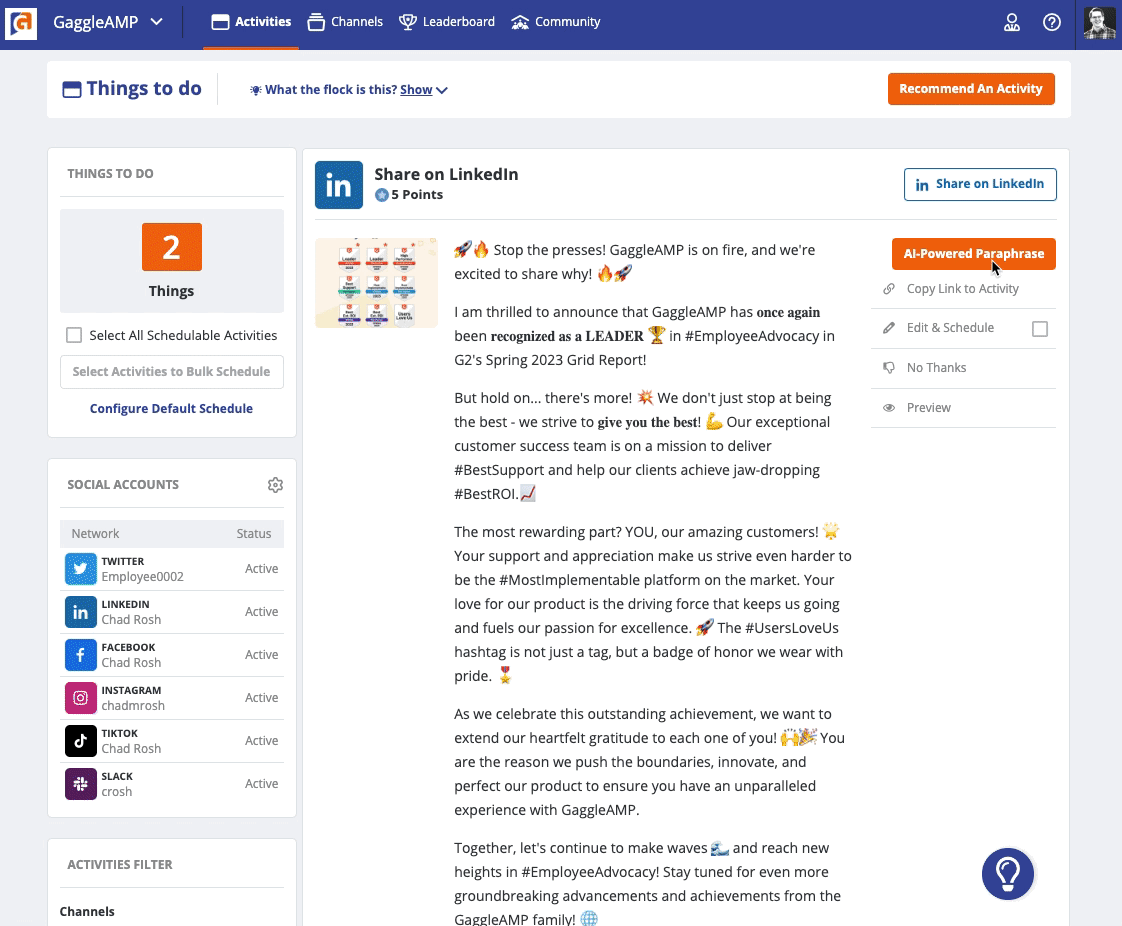Open social accounts settings gear
The image size is (1122, 926).
tap(275, 485)
